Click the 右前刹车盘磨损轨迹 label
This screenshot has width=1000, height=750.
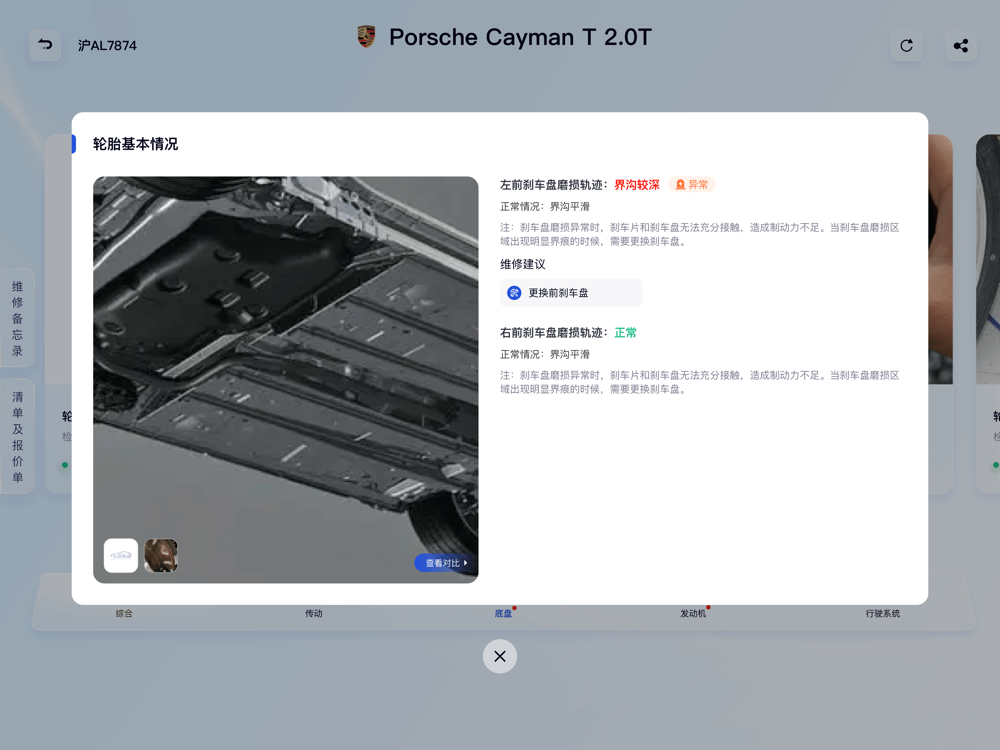(x=552, y=333)
